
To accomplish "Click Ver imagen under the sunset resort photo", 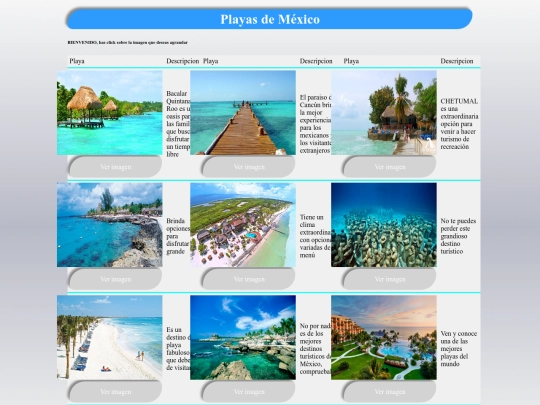I will pyautogui.click(x=390, y=392).
